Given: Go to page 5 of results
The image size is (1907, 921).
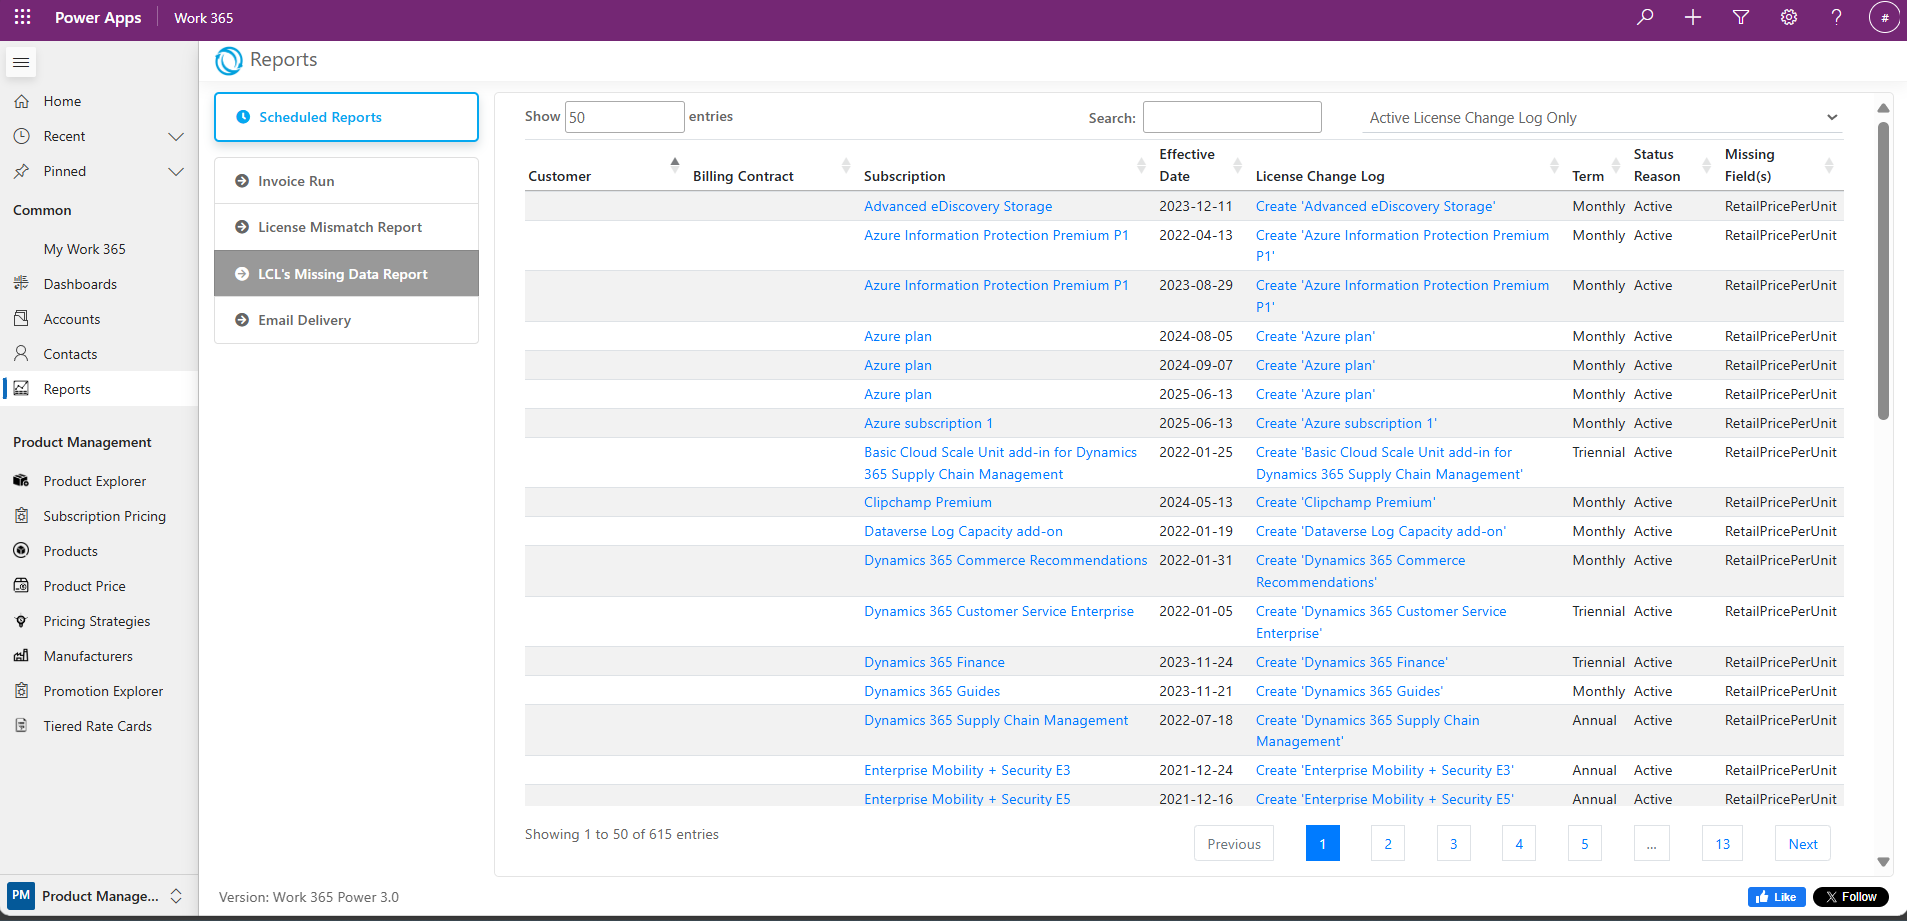Looking at the screenshot, I should coord(1585,844).
